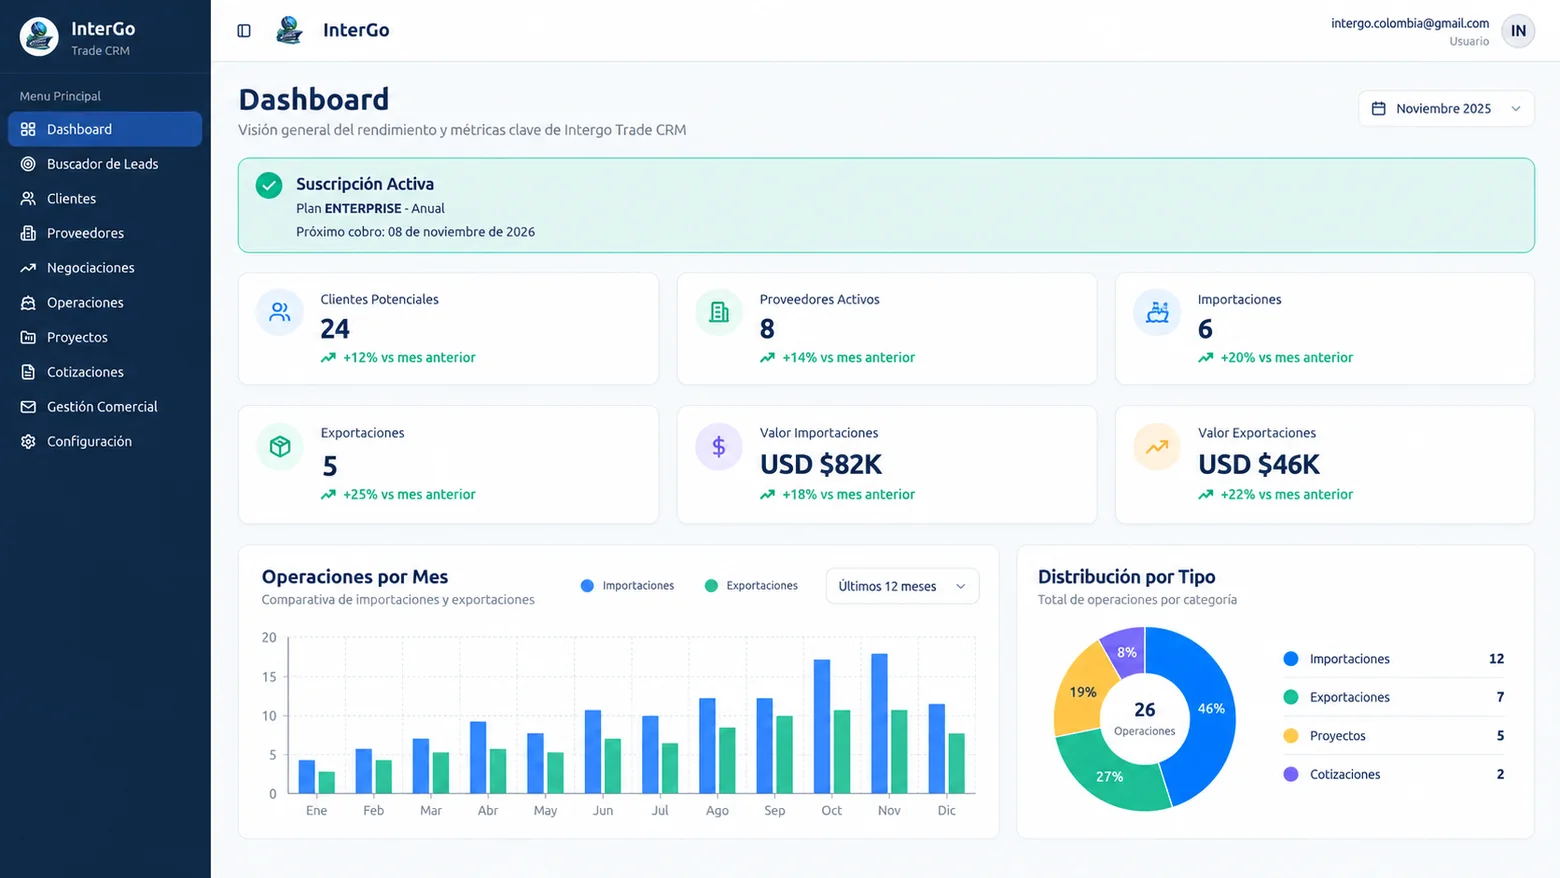This screenshot has width=1560, height=878.
Task: Click the blue Nov bar in chart
Action: coord(879,723)
